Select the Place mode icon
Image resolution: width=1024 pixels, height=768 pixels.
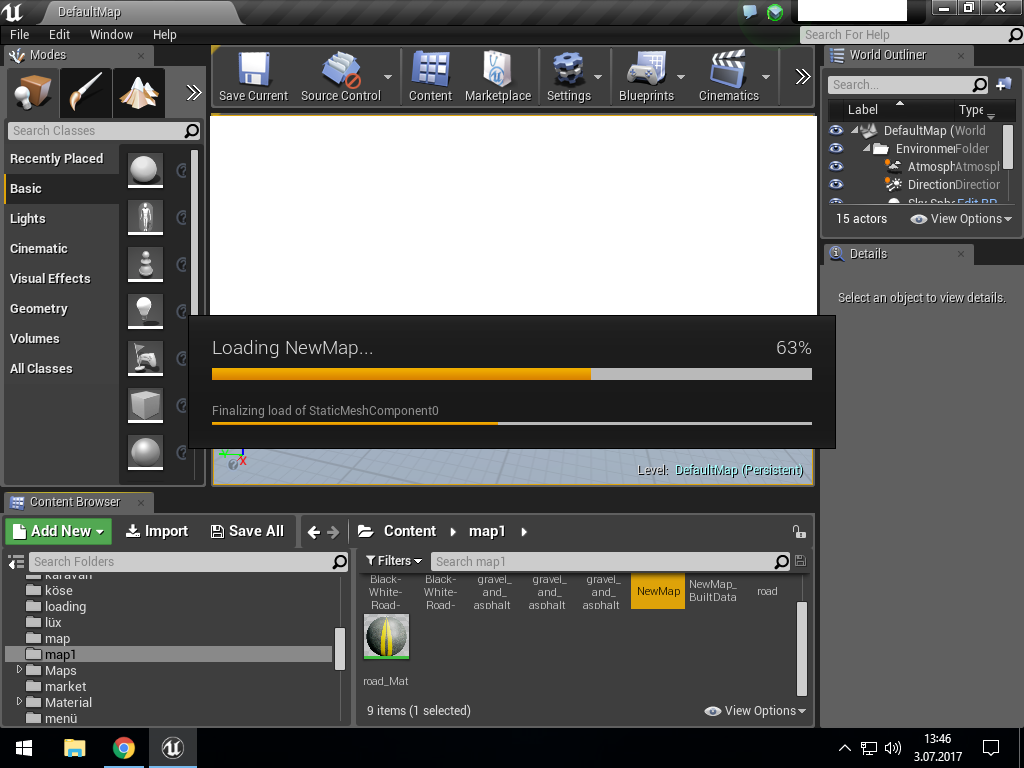[x=32, y=92]
